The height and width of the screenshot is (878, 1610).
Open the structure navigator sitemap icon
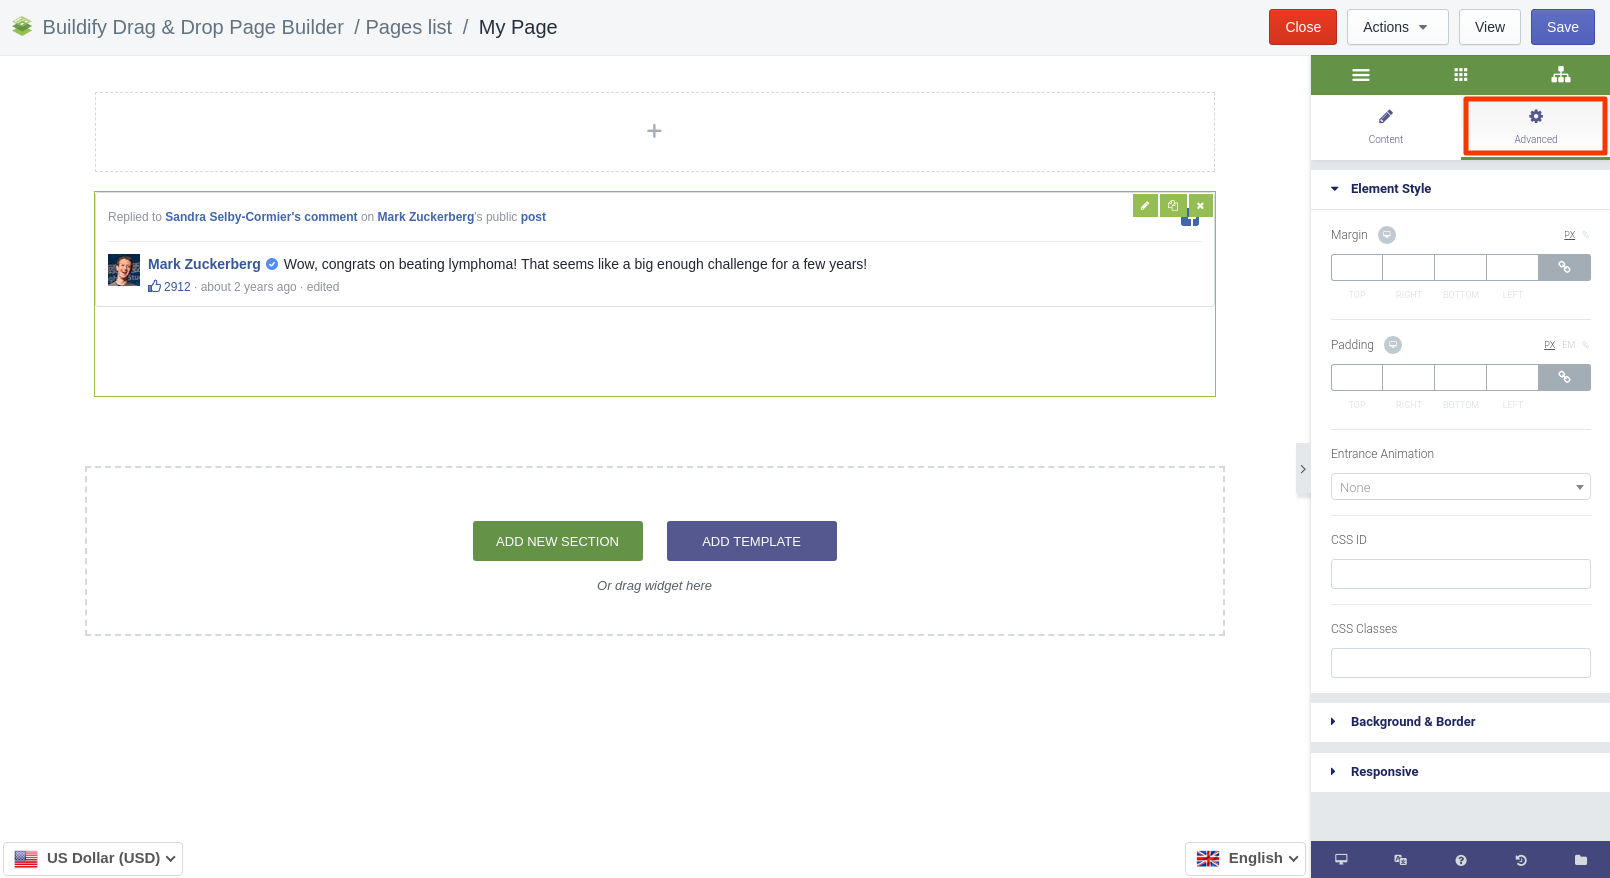[1560, 75]
